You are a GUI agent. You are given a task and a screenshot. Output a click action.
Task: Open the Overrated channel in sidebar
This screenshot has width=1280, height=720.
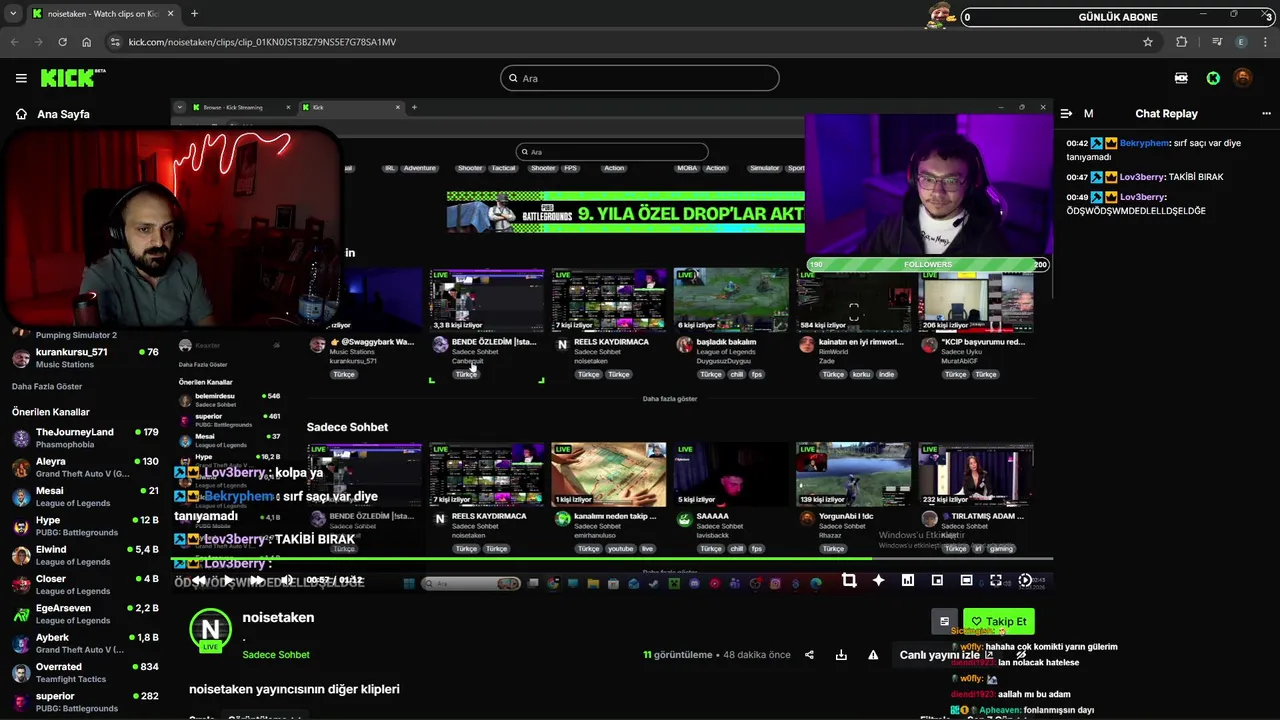coord(85,673)
